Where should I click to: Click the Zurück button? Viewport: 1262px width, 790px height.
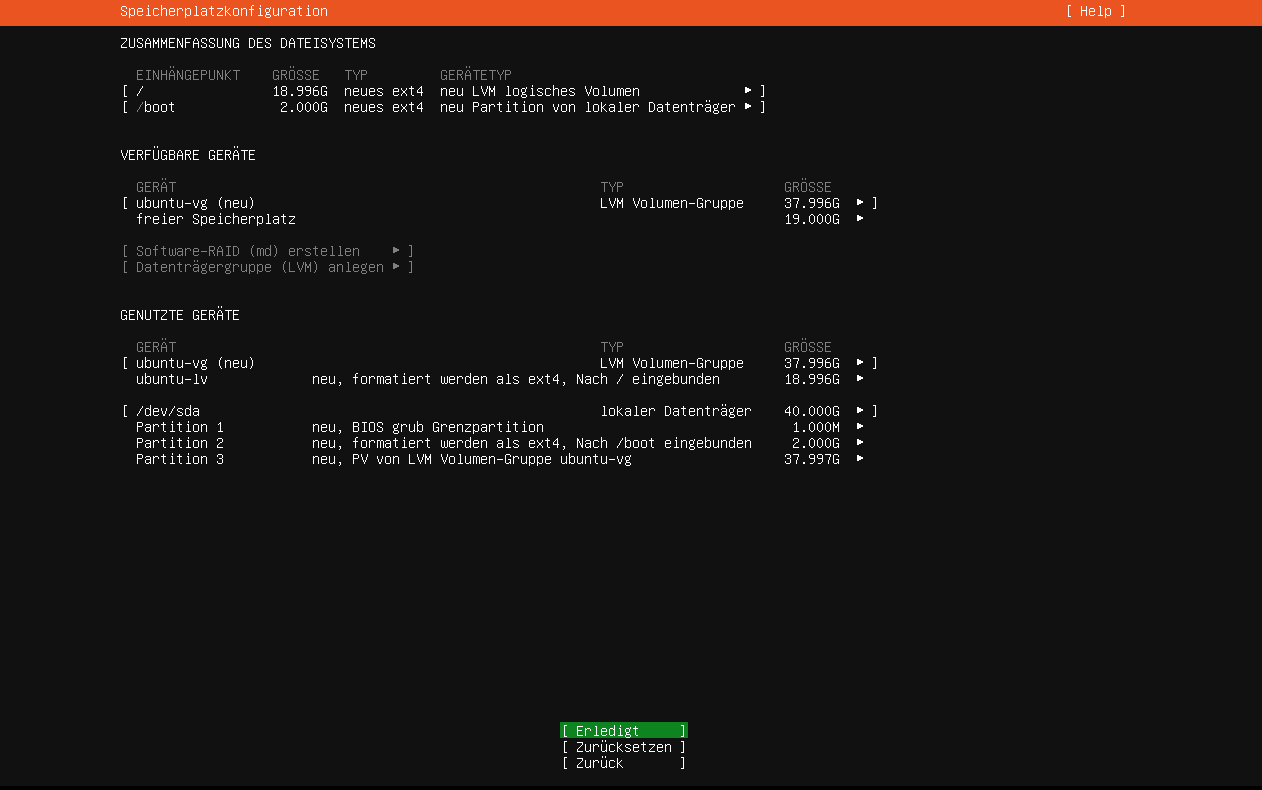(x=623, y=763)
